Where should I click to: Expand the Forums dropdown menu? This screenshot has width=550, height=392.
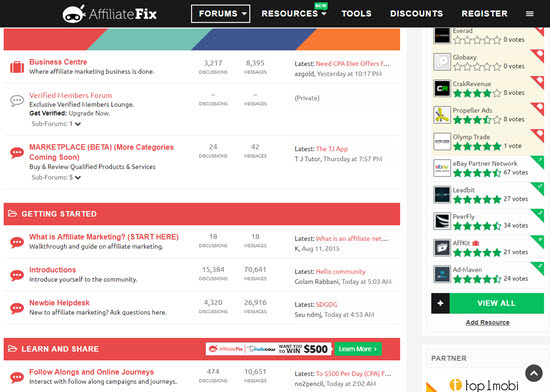tap(221, 14)
